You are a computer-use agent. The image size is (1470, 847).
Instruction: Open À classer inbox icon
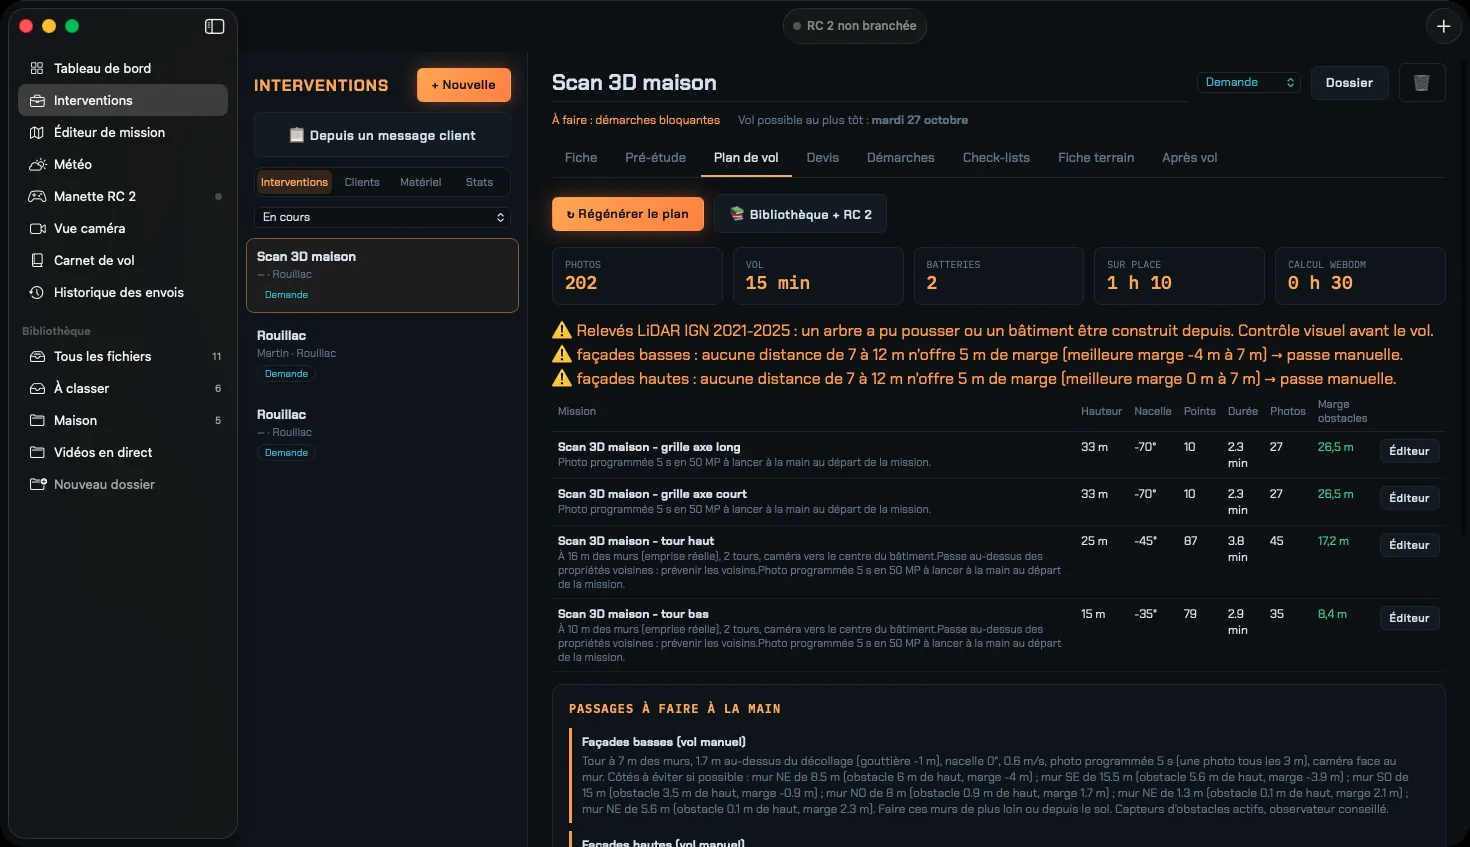coord(37,388)
